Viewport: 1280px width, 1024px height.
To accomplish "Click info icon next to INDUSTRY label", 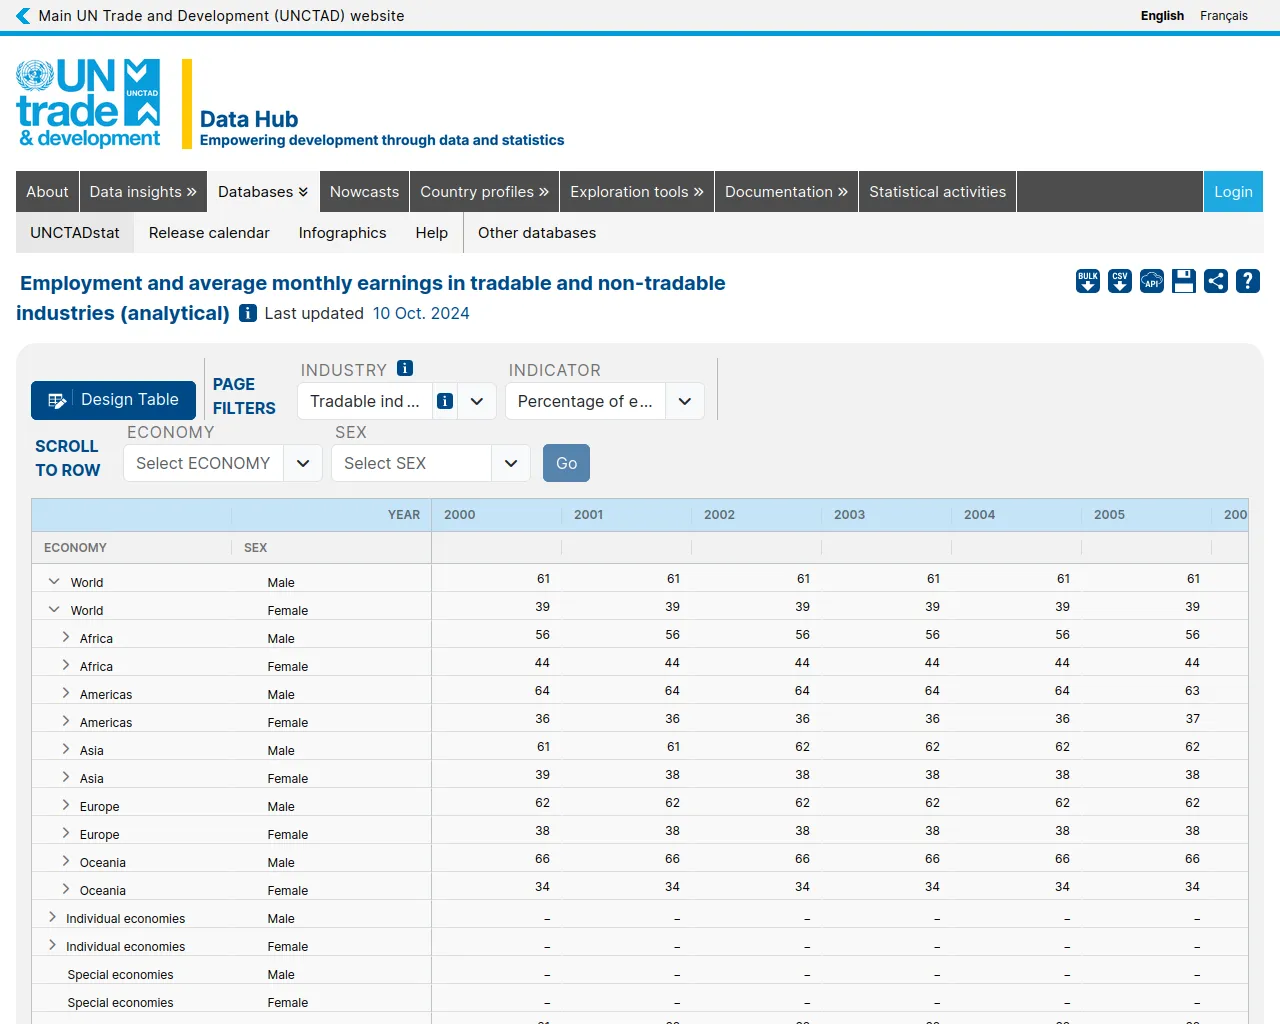I will coord(405,368).
